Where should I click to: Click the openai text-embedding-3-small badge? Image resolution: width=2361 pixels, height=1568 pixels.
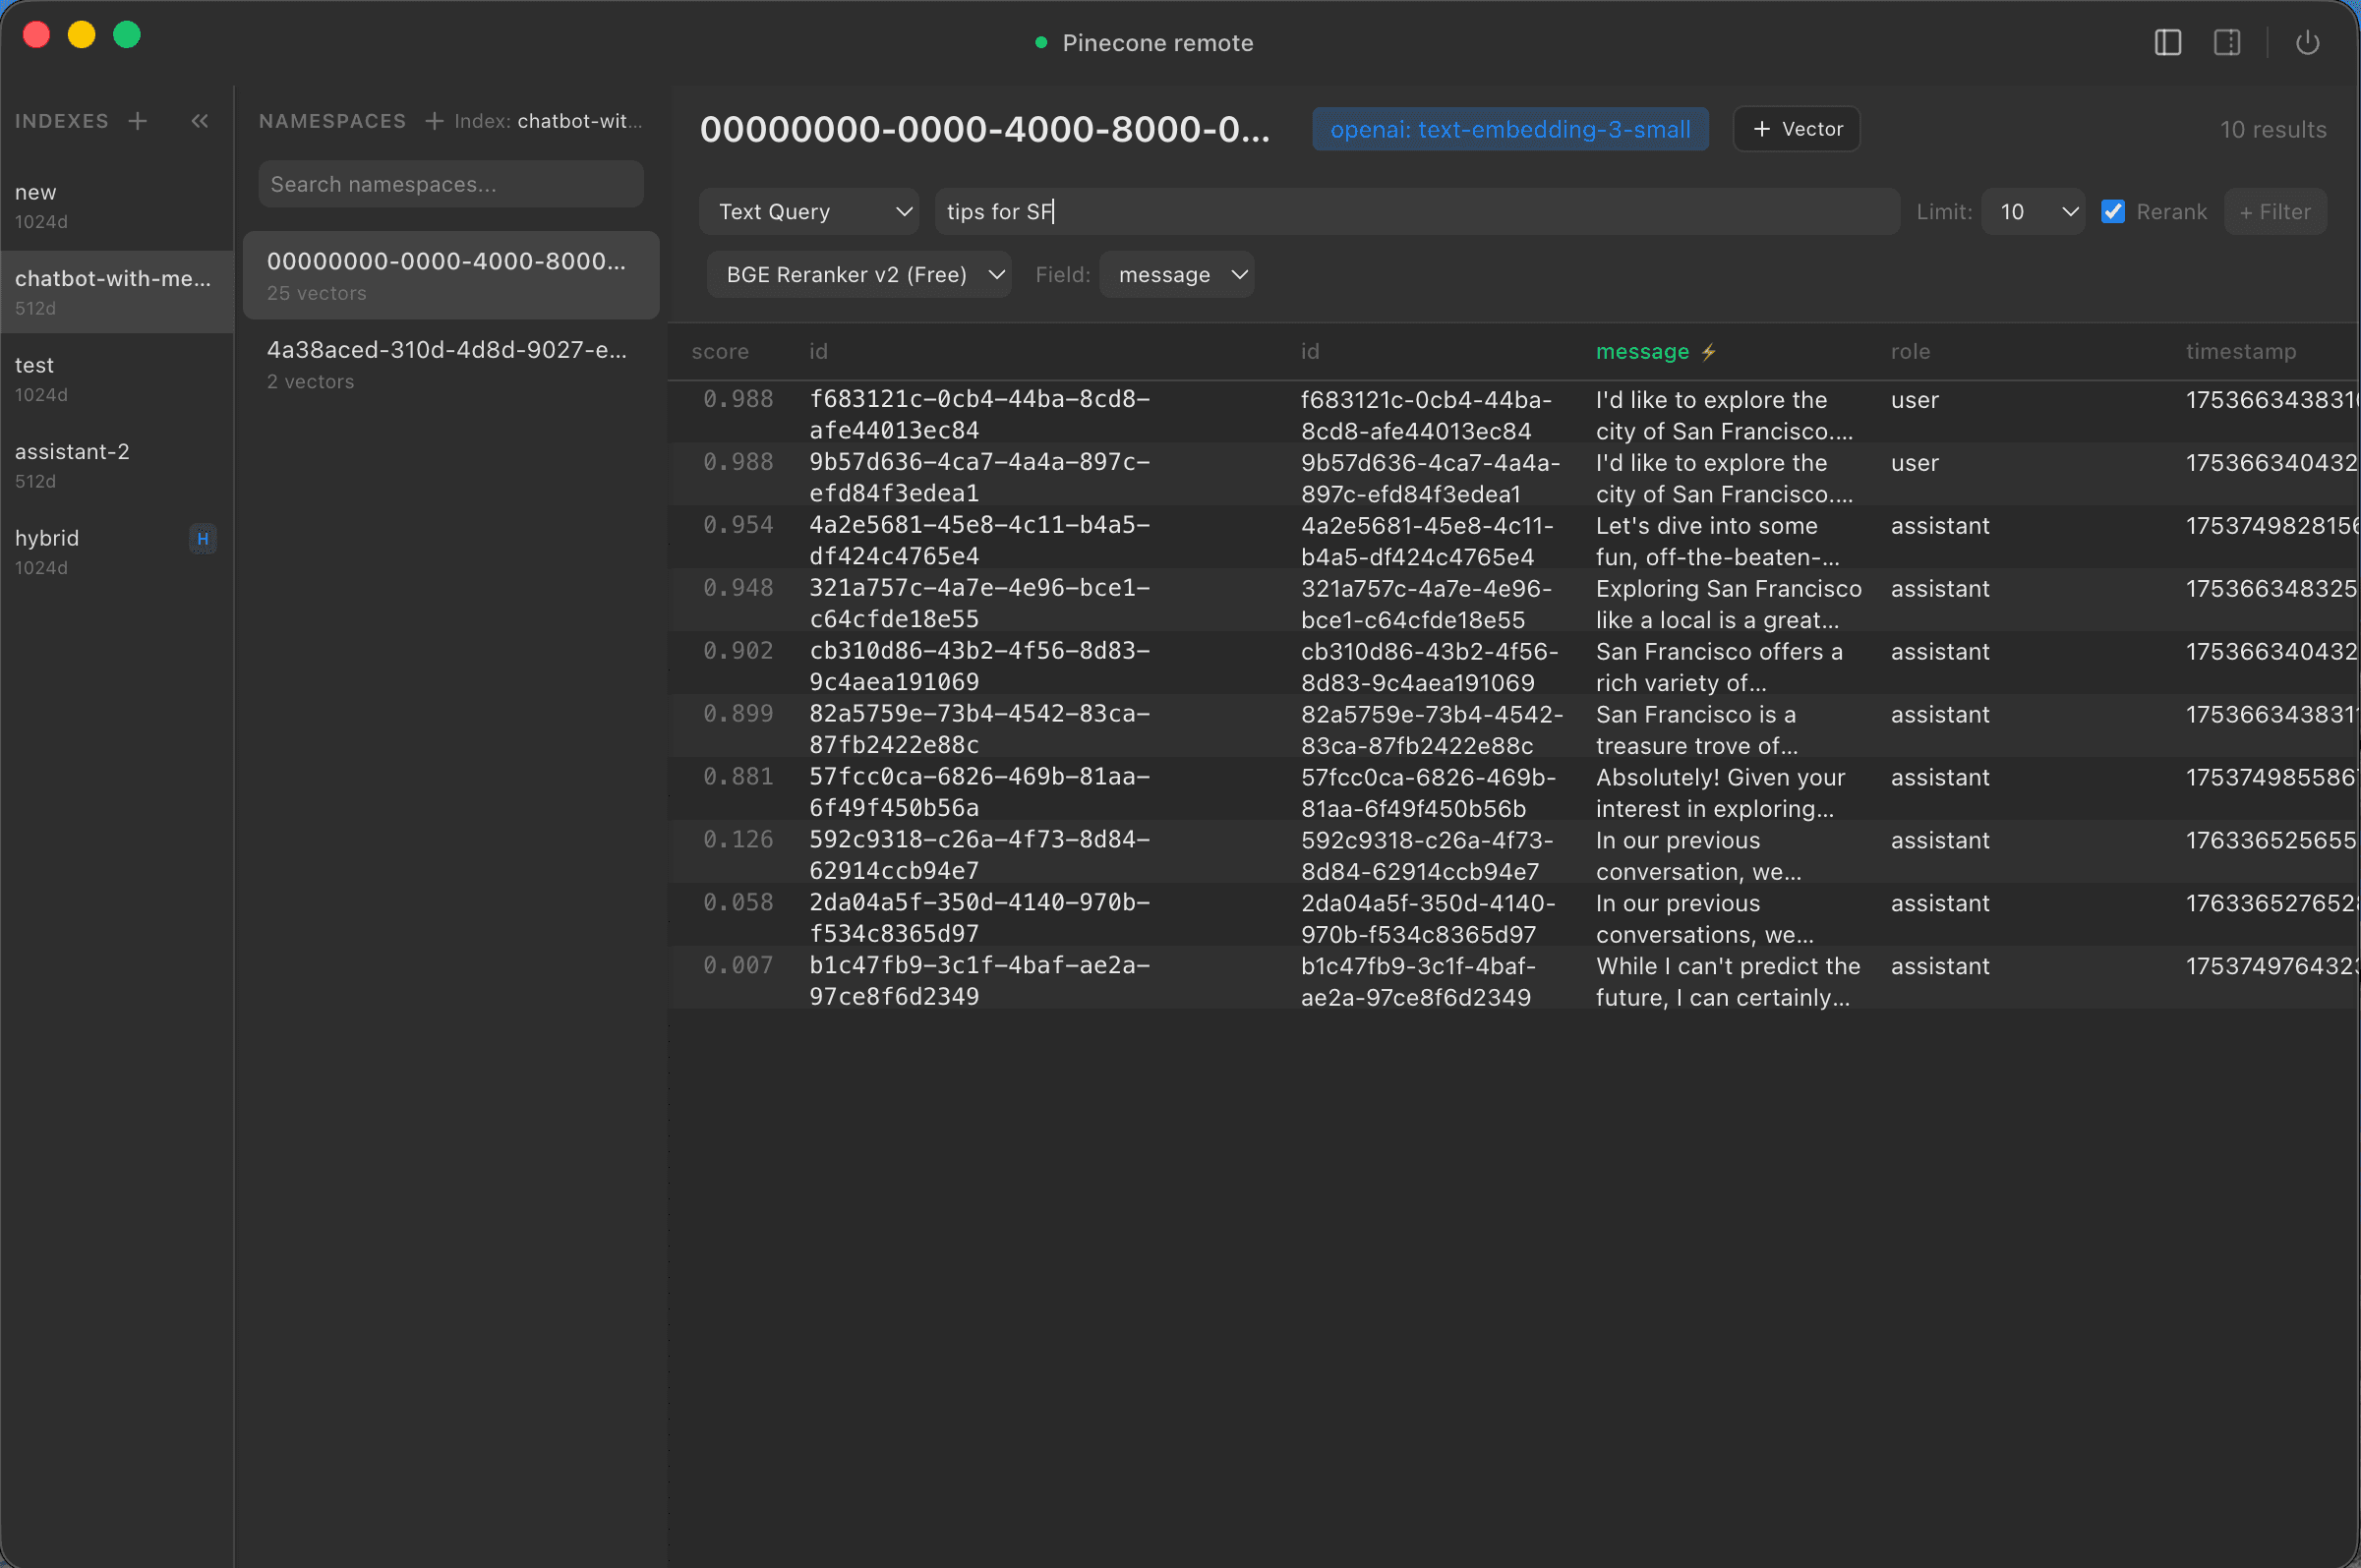(1509, 129)
